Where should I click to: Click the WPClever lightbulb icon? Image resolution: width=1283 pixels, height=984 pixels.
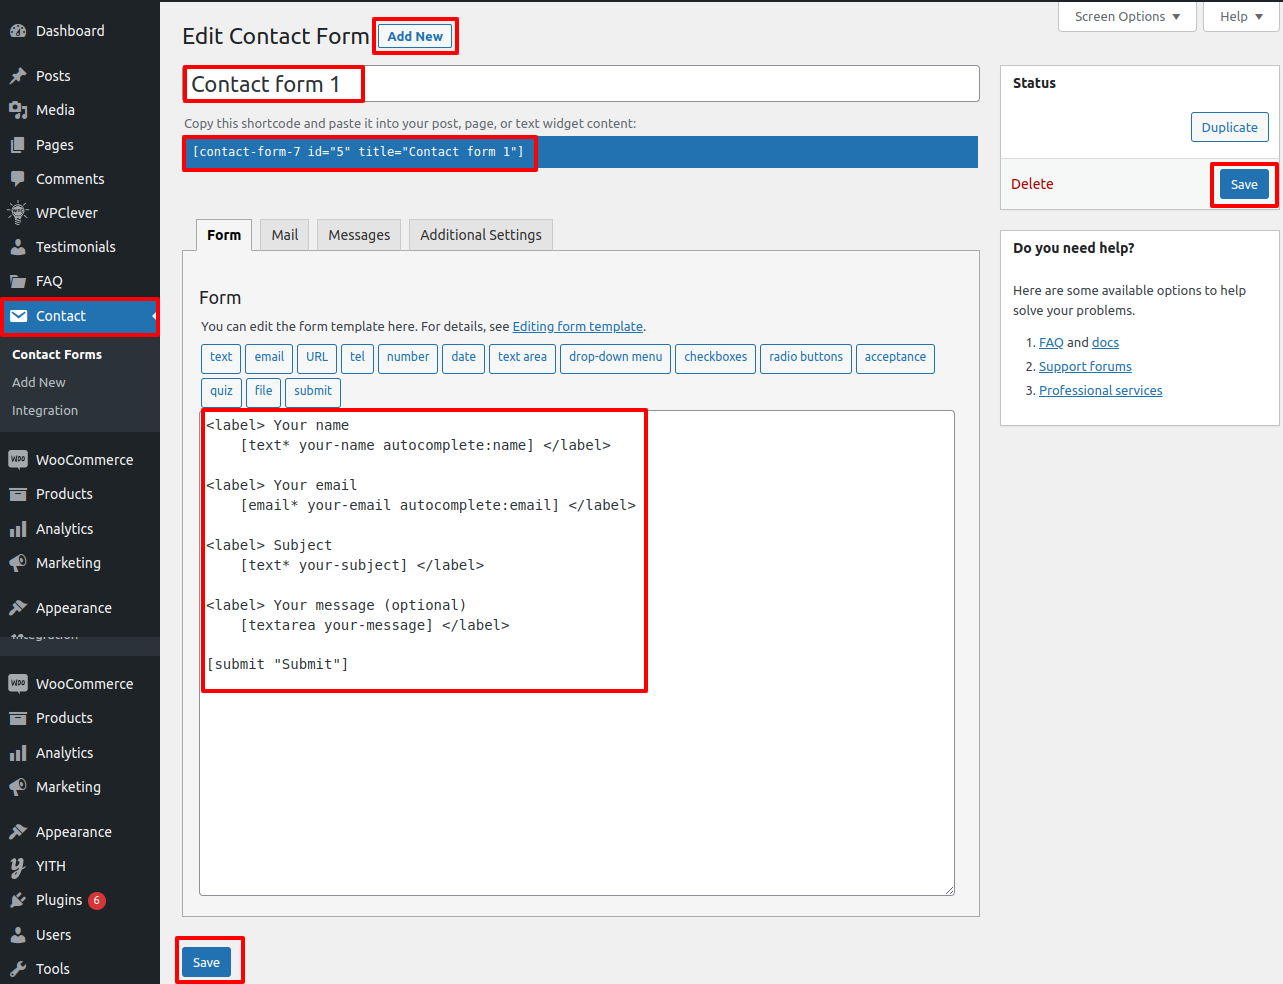18,213
